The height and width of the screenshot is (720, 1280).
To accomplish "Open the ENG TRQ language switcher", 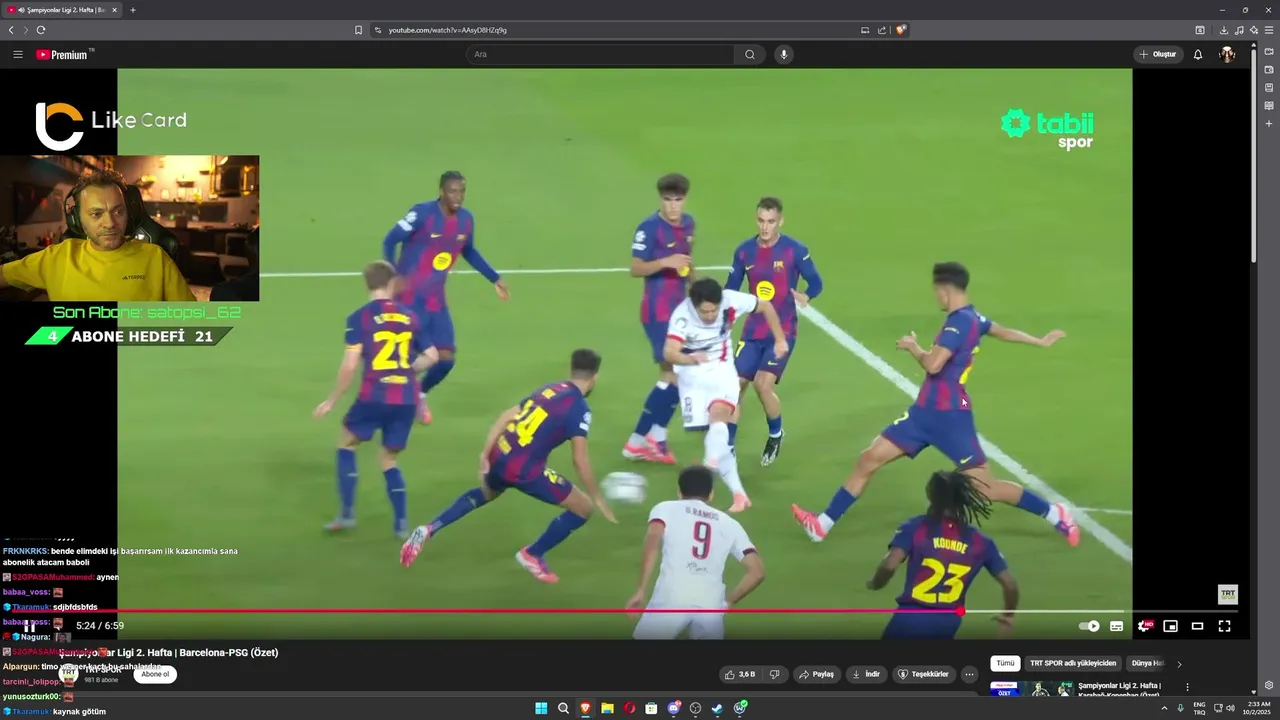I will pyautogui.click(x=1199, y=708).
